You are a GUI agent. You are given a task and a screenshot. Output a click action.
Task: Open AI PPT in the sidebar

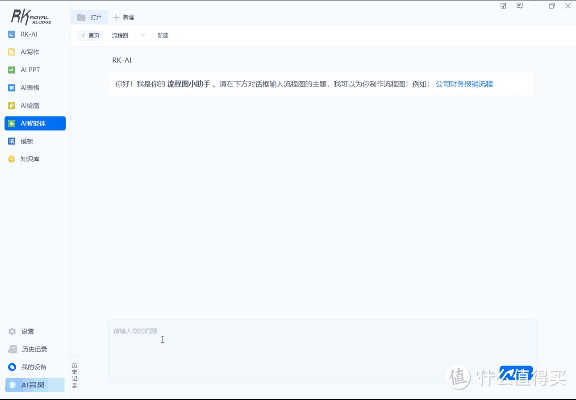click(24, 69)
